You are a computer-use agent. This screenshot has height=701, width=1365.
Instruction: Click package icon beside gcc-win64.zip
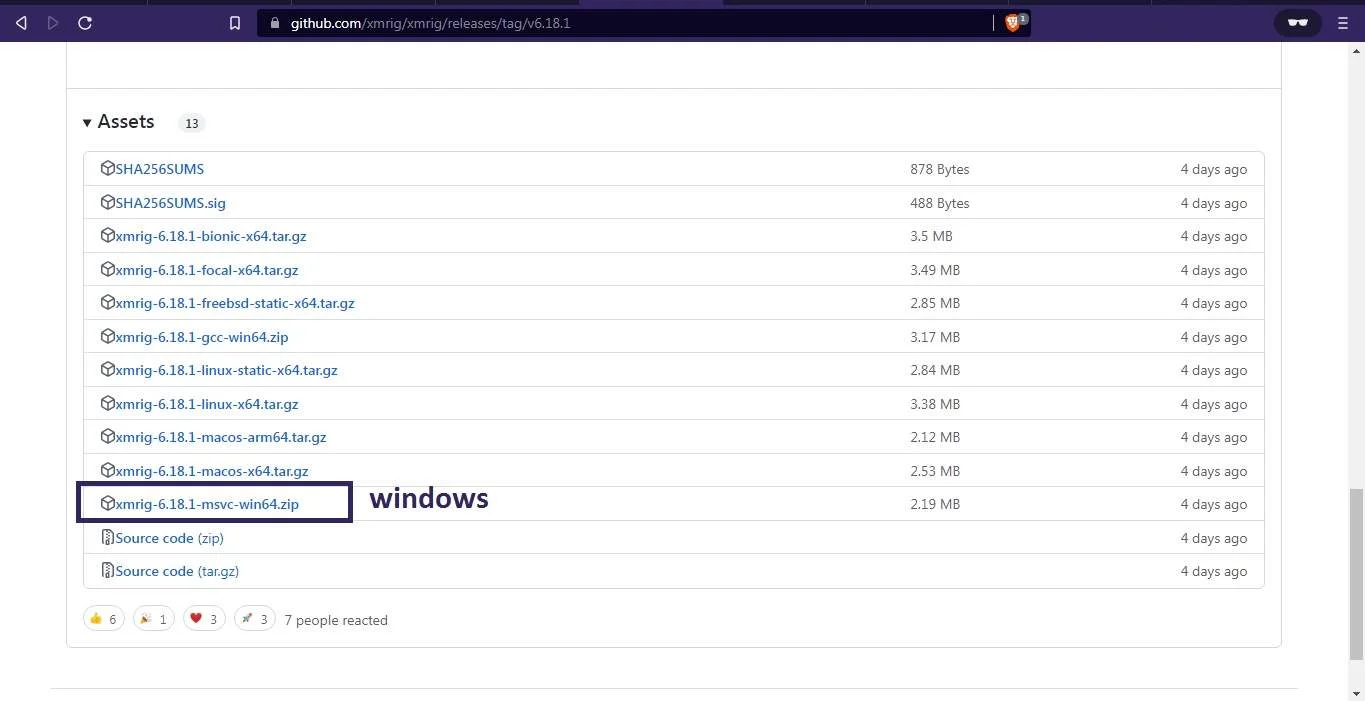(108, 336)
